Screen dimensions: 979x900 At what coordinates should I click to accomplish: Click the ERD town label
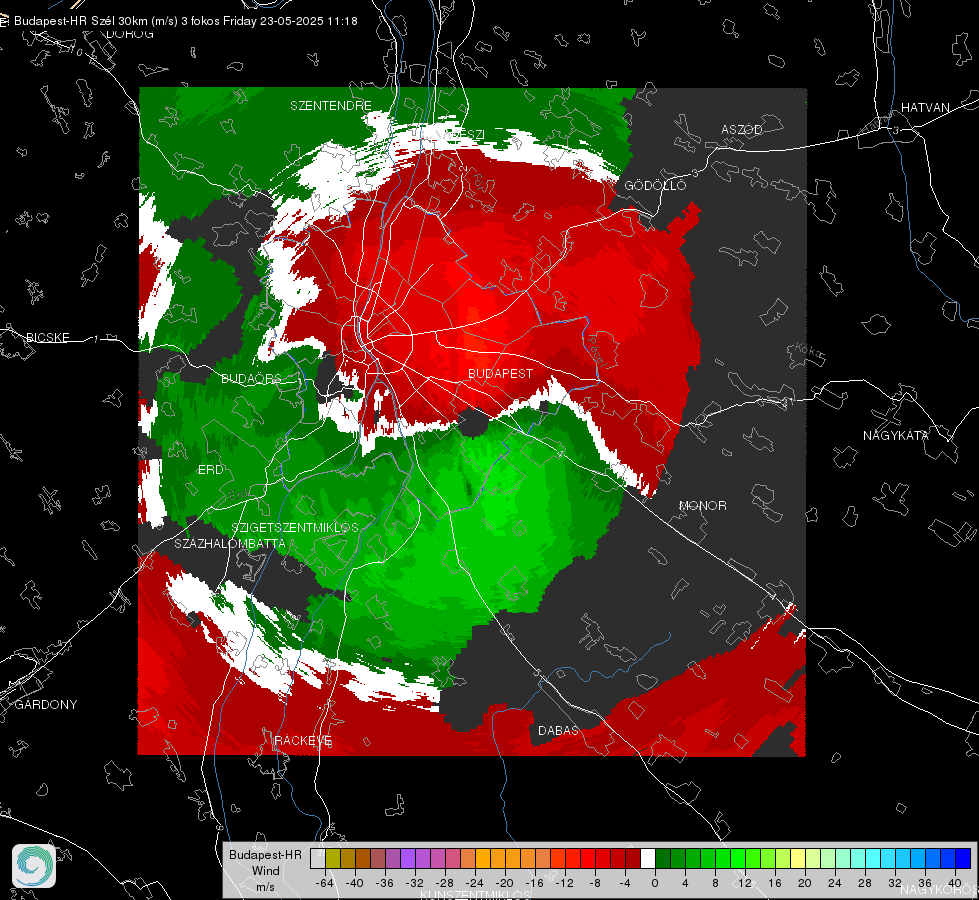pos(210,470)
